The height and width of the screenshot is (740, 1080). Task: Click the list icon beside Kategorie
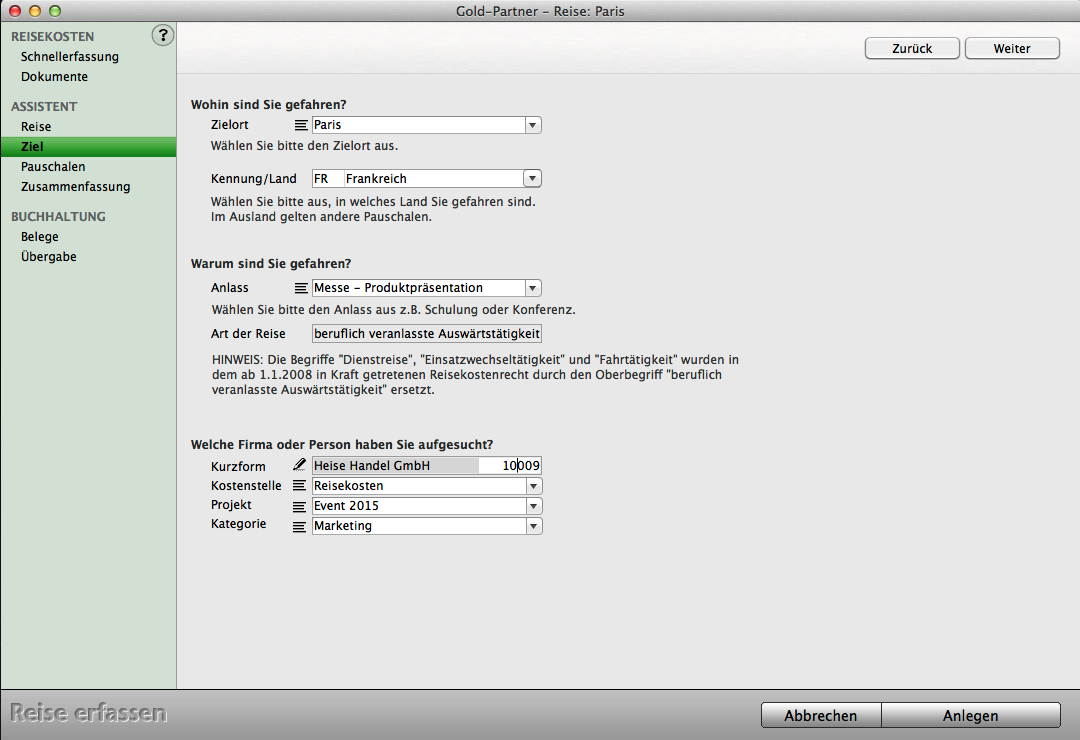click(x=300, y=526)
